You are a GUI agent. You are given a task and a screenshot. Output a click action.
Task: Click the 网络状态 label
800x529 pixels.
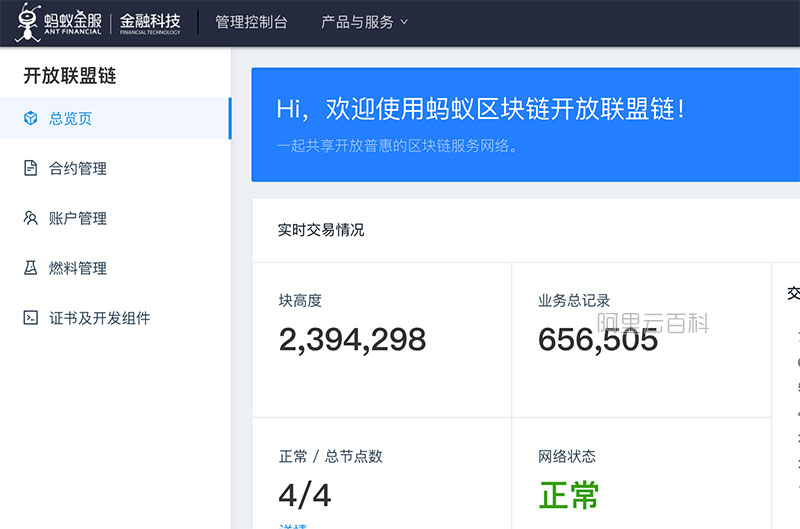[x=567, y=456]
